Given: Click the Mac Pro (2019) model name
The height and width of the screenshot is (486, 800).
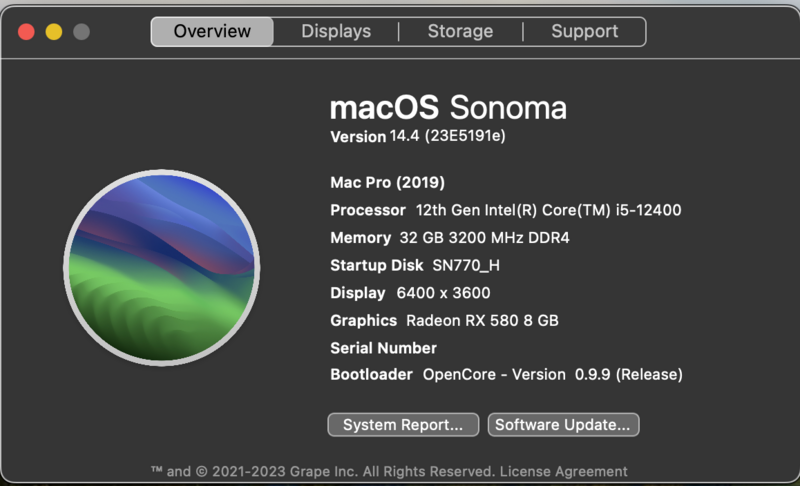Looking at the screenshot, I should pos(387,183).
